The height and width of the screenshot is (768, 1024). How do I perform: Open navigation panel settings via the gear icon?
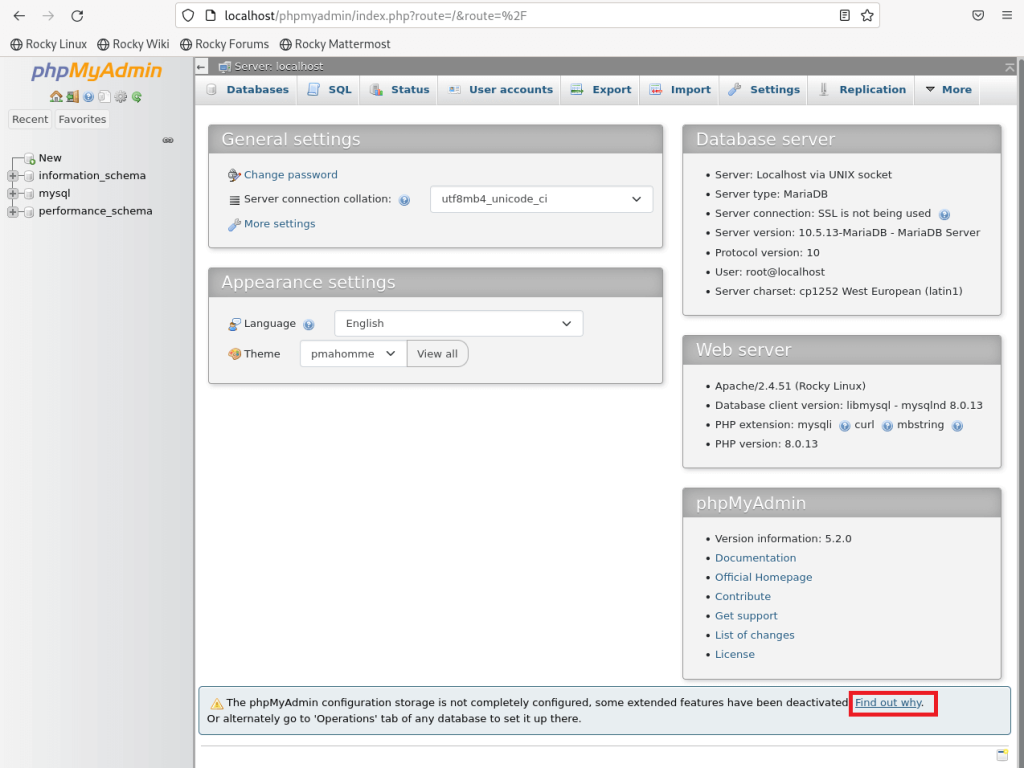[120, 97]
